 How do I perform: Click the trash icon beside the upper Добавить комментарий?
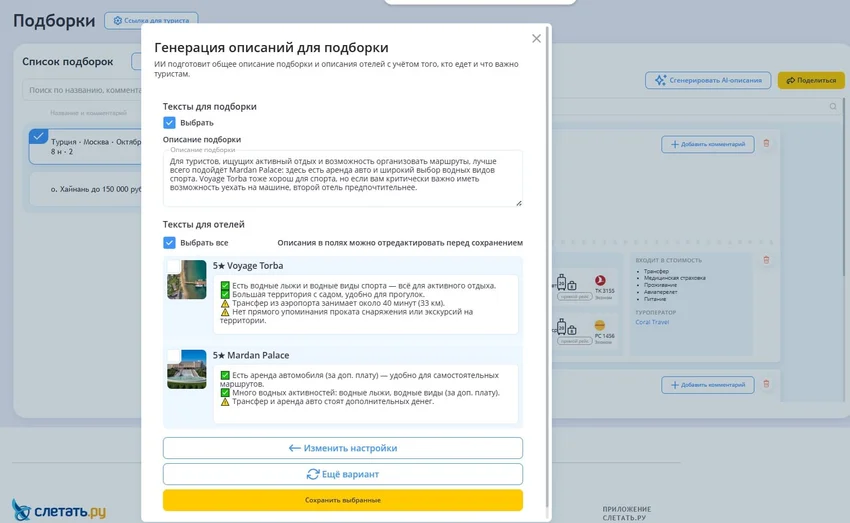(766, 144)
